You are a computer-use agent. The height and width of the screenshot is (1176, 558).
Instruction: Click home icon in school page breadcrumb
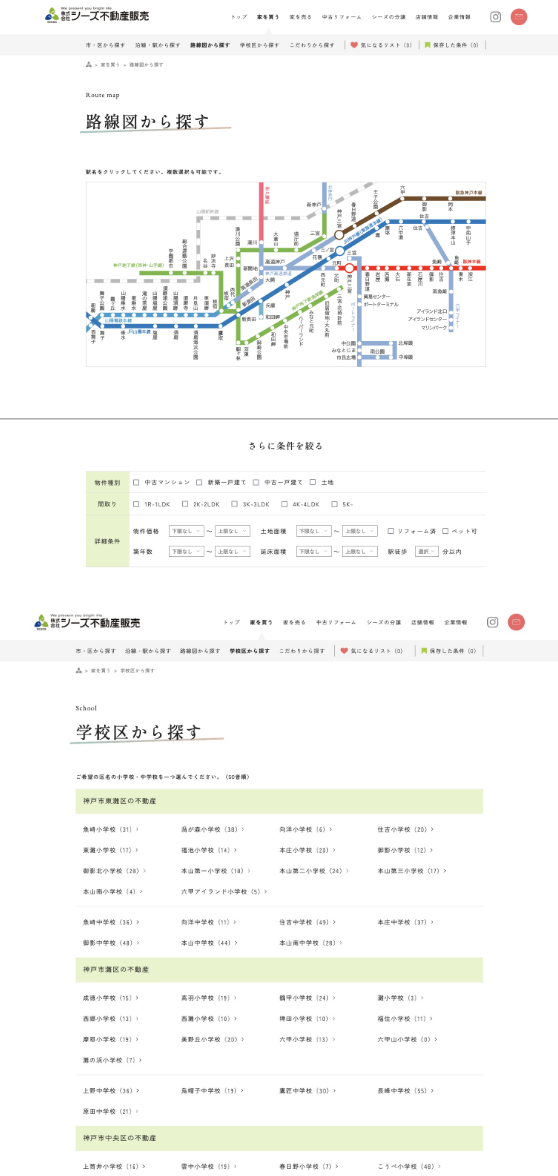click(79, 670)
